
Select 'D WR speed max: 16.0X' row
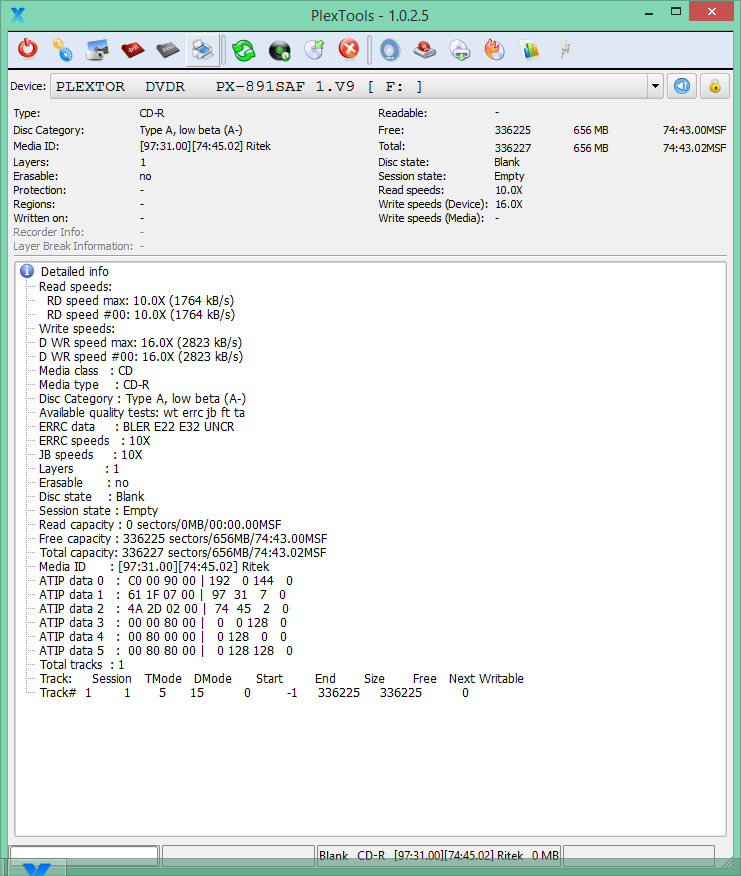pos(140,342)
